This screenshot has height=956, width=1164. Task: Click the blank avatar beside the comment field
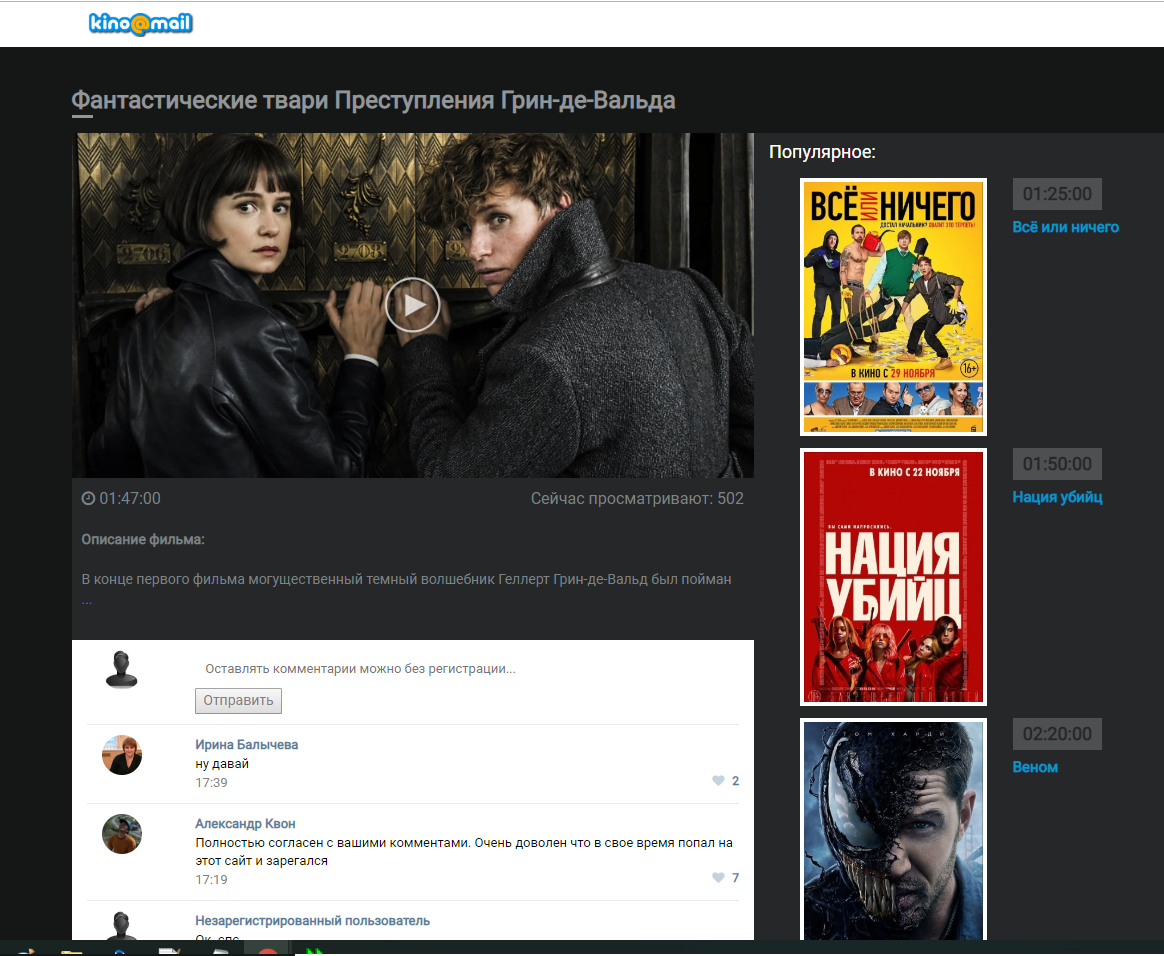121,669
